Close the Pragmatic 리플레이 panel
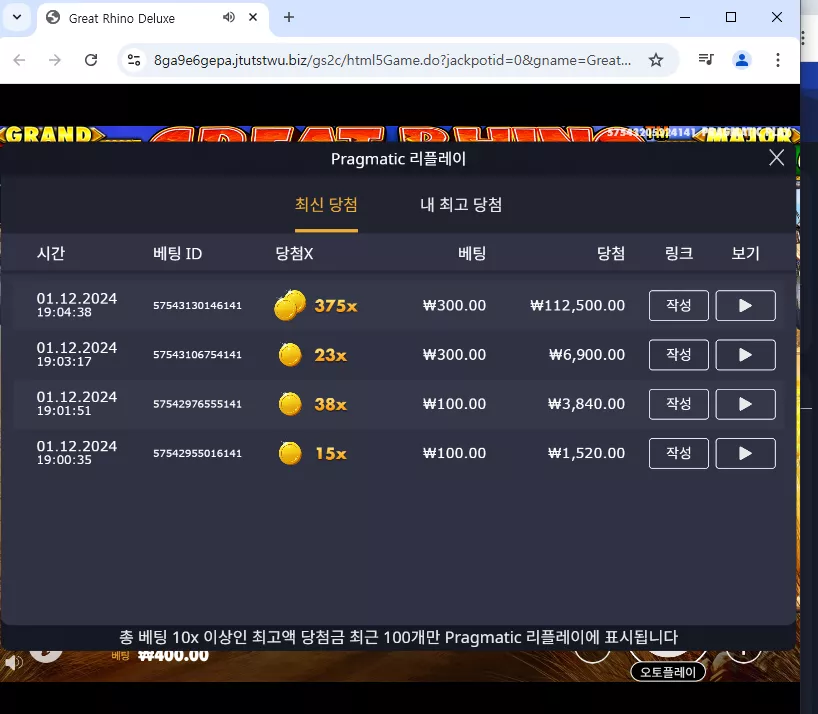This screenshot has height=714, width=818. [x=776, y=158]
